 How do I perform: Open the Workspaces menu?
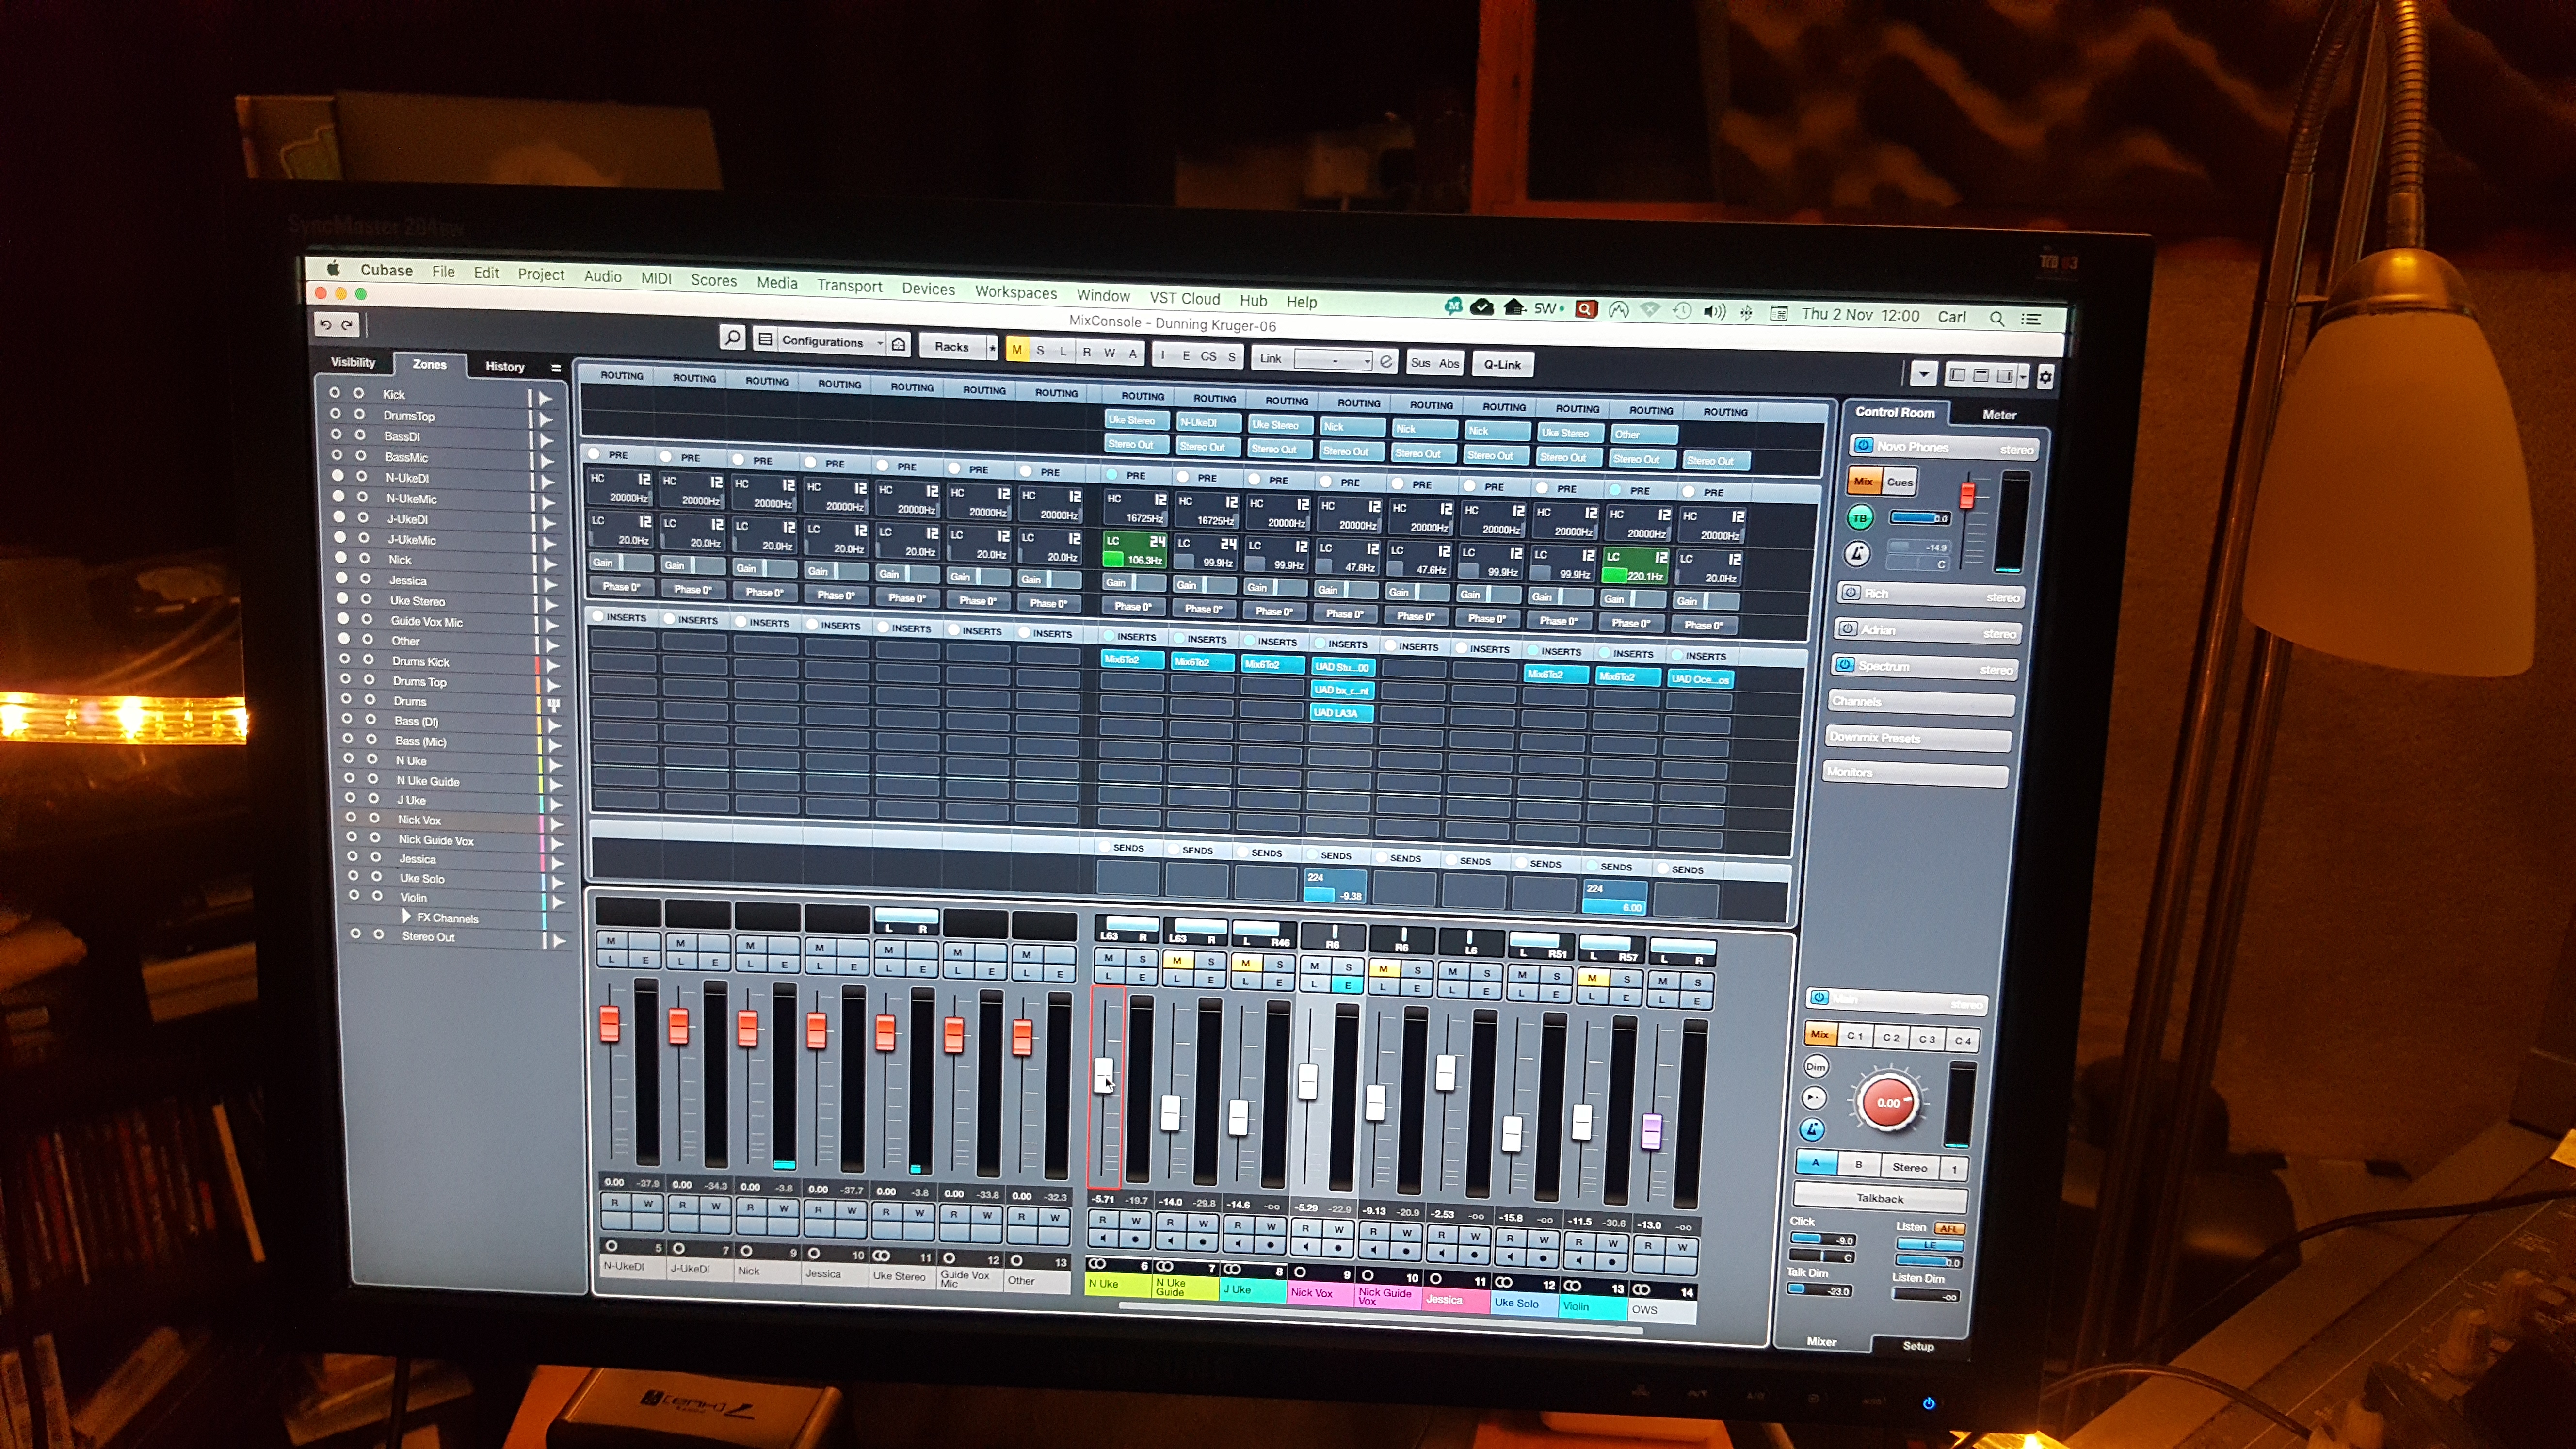tap(1015, 292)
